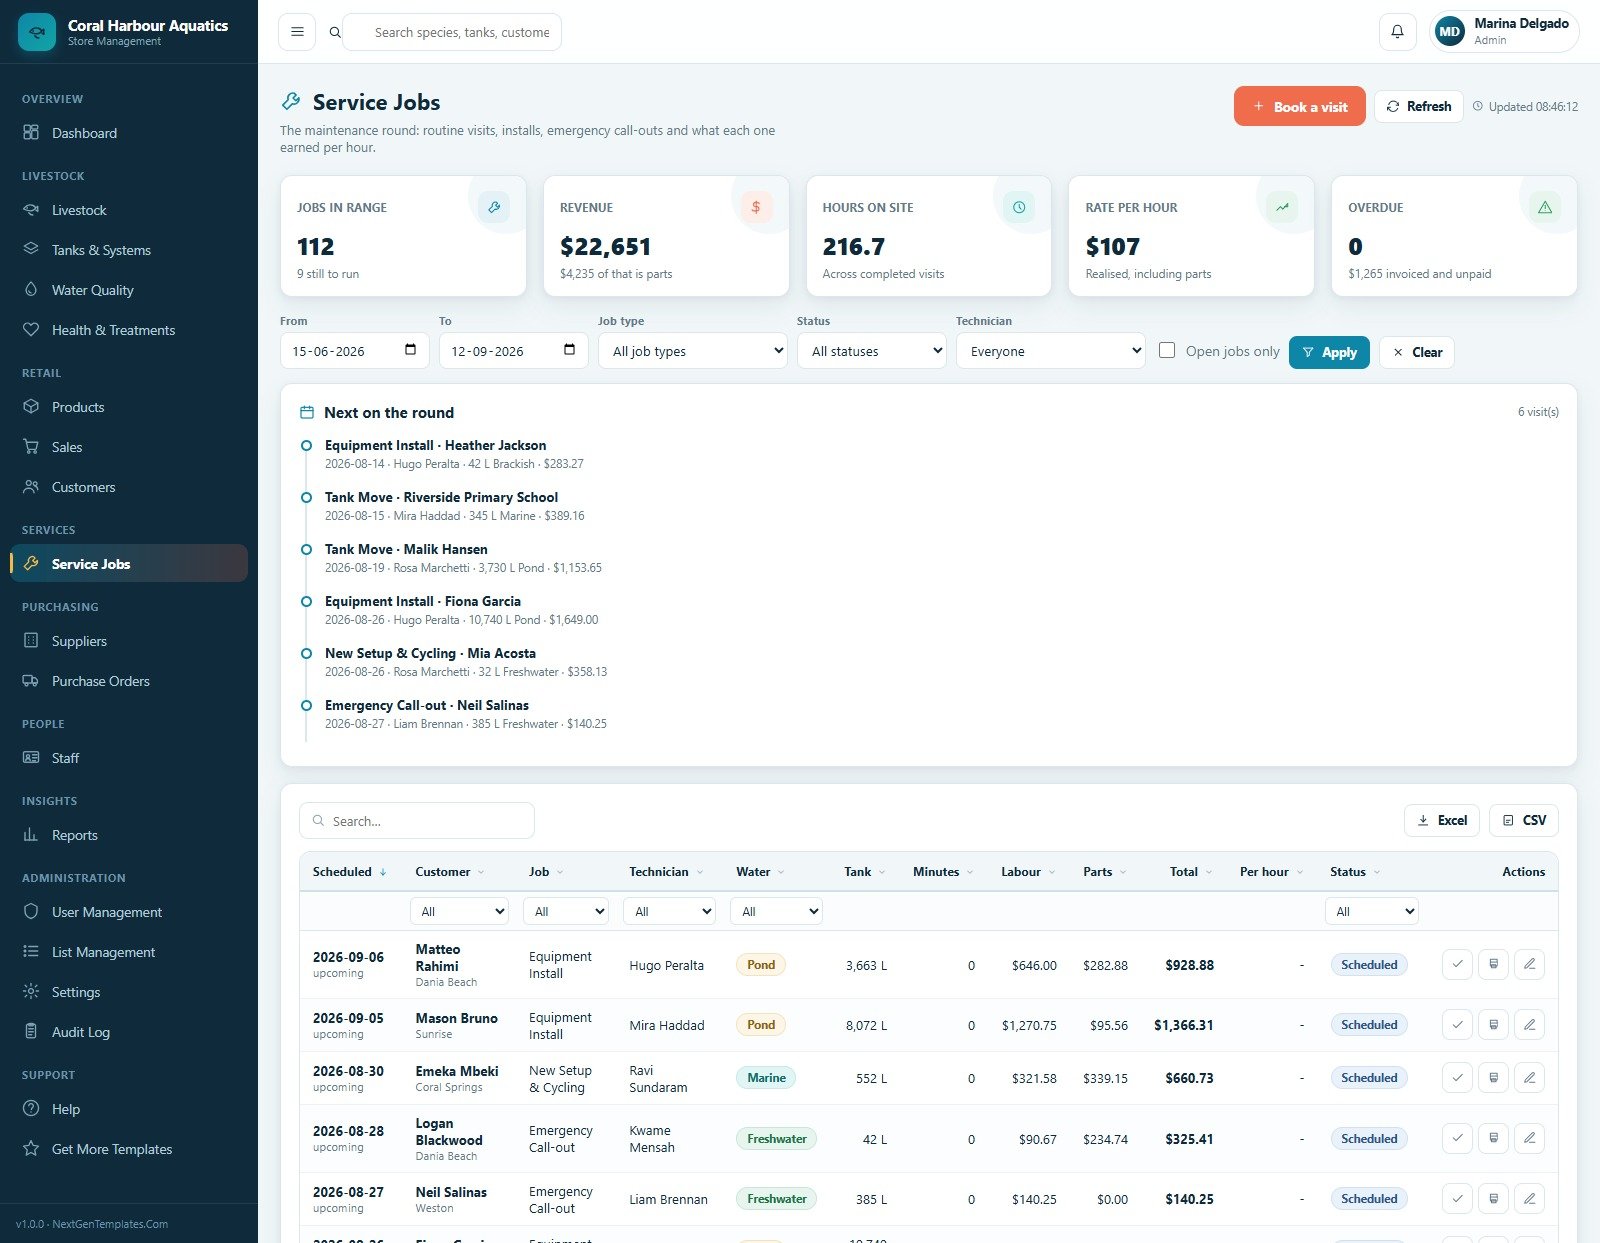1600x1243 pixels.
Task: Open the Technician dropdown showing Everyone
Action: pyautogui.click(x=1051, y=351)
